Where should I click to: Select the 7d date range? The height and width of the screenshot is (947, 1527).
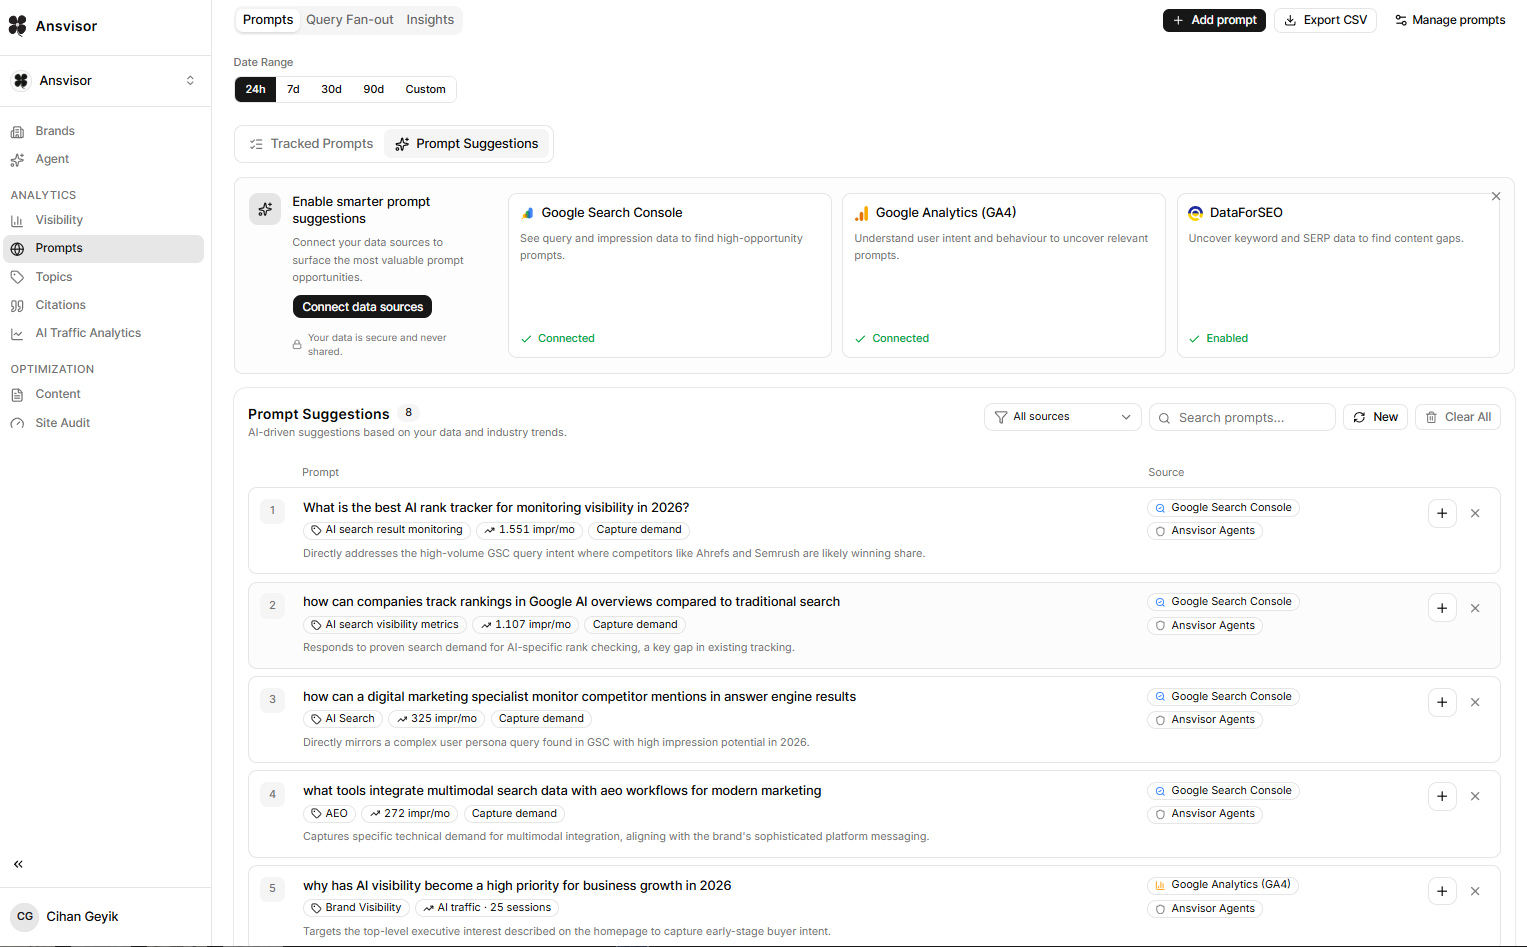point(293,89)
